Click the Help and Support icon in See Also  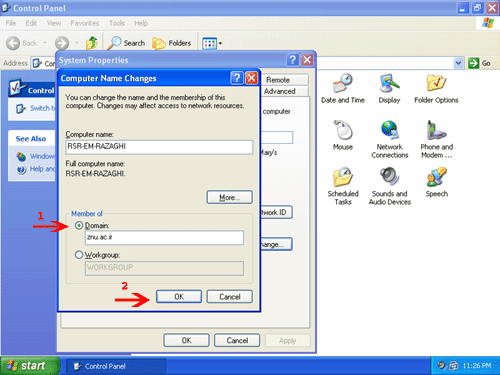coord(21,169)
